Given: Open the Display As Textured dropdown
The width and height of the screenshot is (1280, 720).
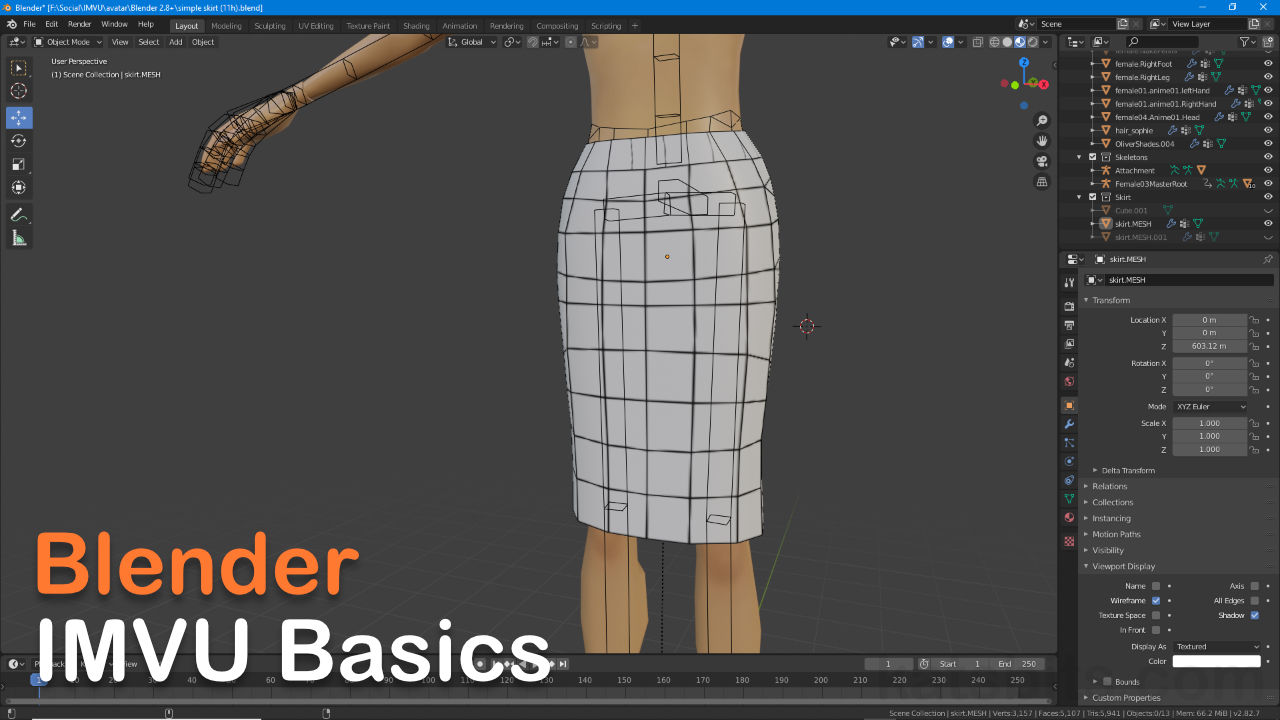Looking at the screenshot, I should [x=1217, y=647].
